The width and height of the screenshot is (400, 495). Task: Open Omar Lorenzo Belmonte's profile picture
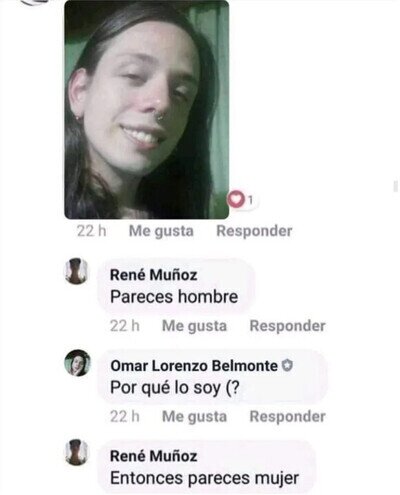pos(77,363)
